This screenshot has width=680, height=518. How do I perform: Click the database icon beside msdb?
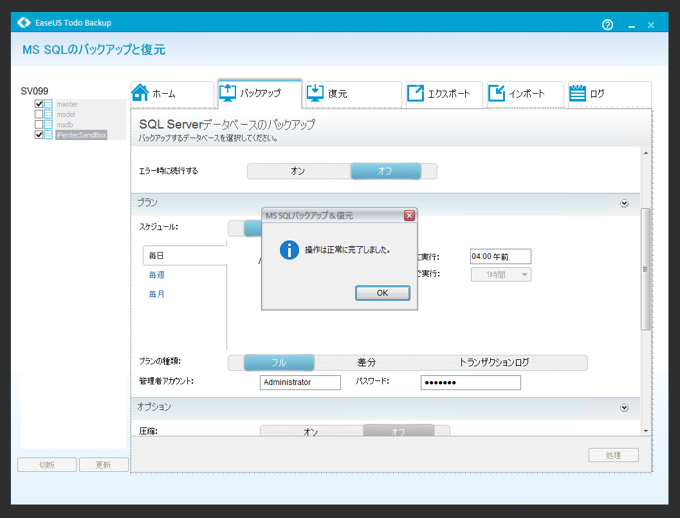[x=48, y=125]
